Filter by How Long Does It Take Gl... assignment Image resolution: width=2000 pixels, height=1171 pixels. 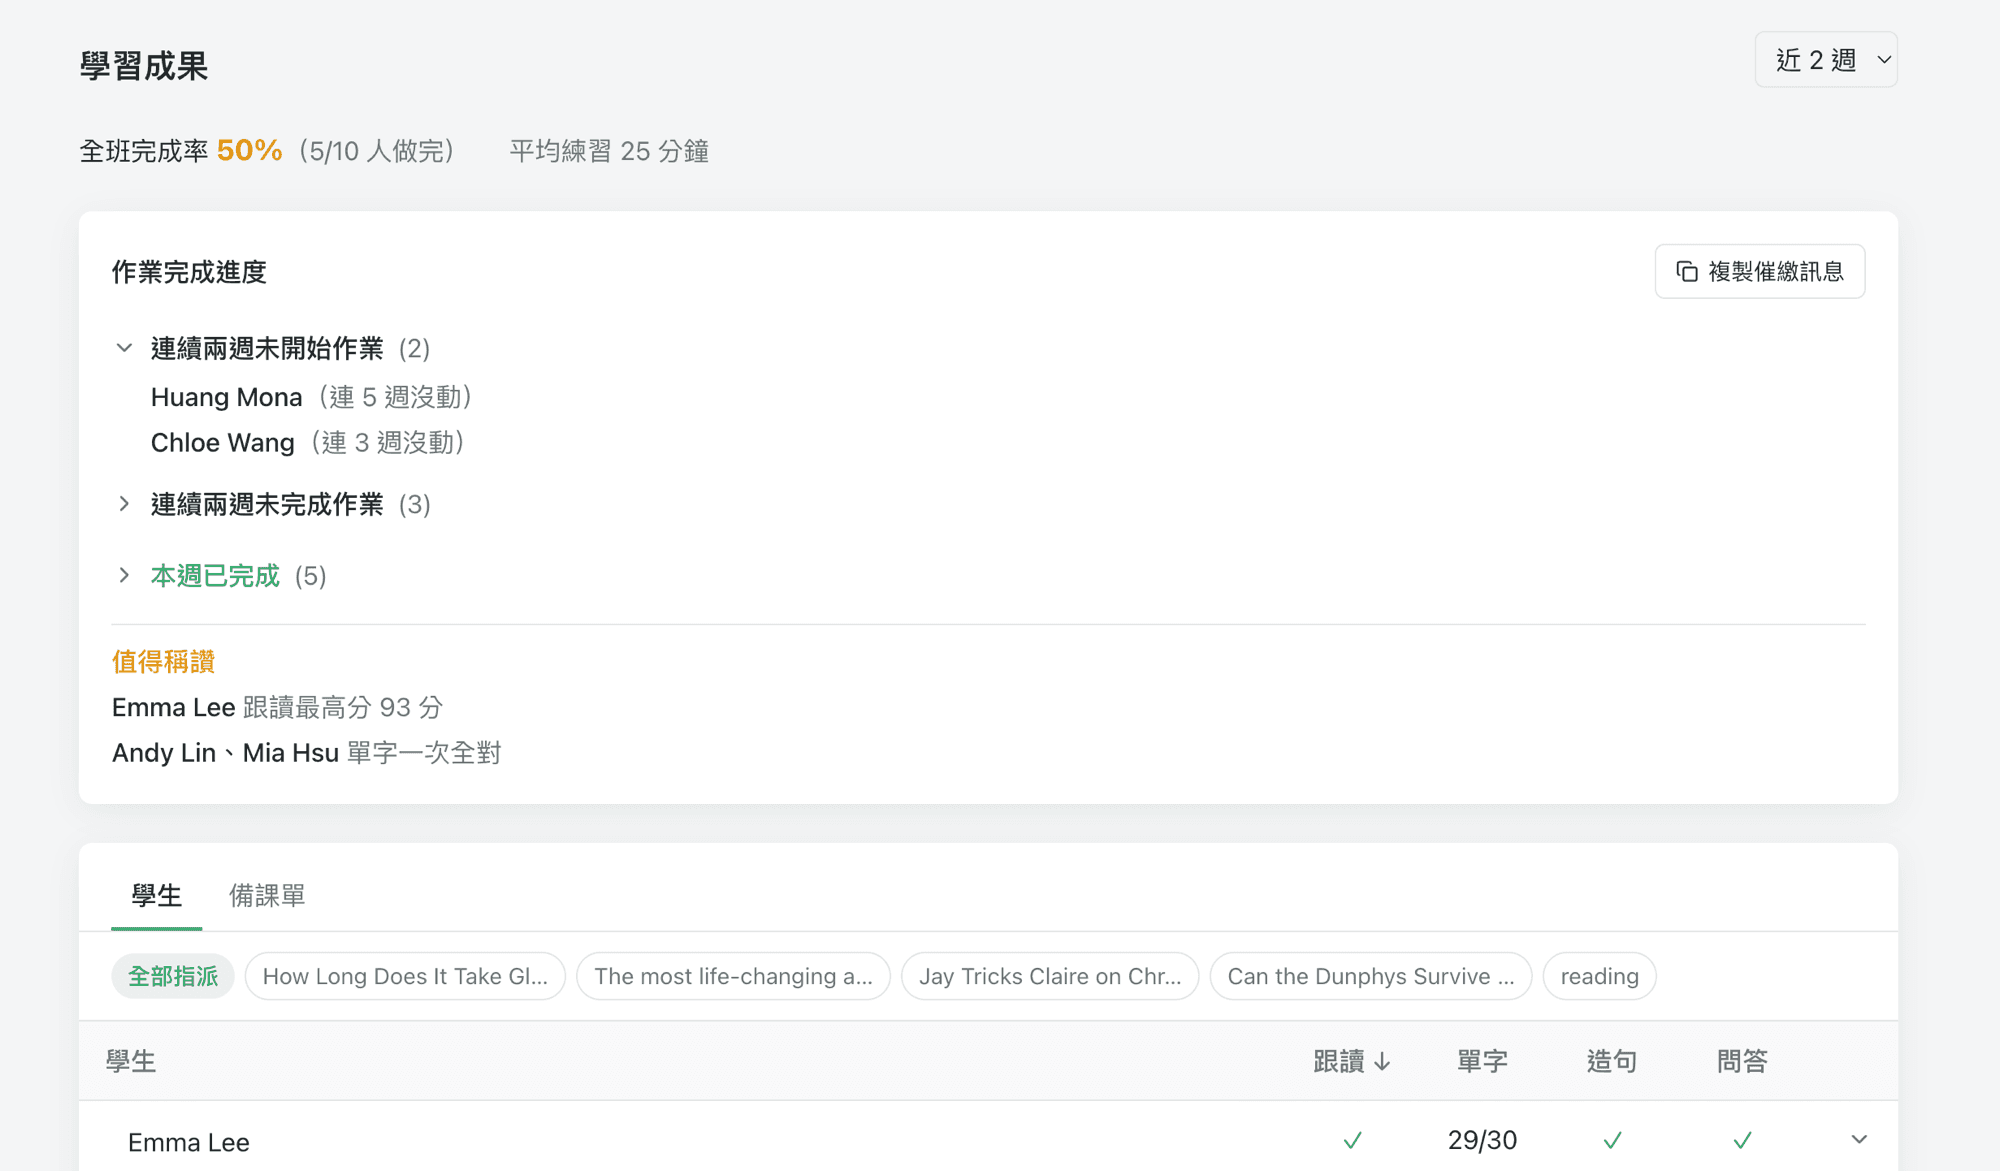[x=405, y=976]
